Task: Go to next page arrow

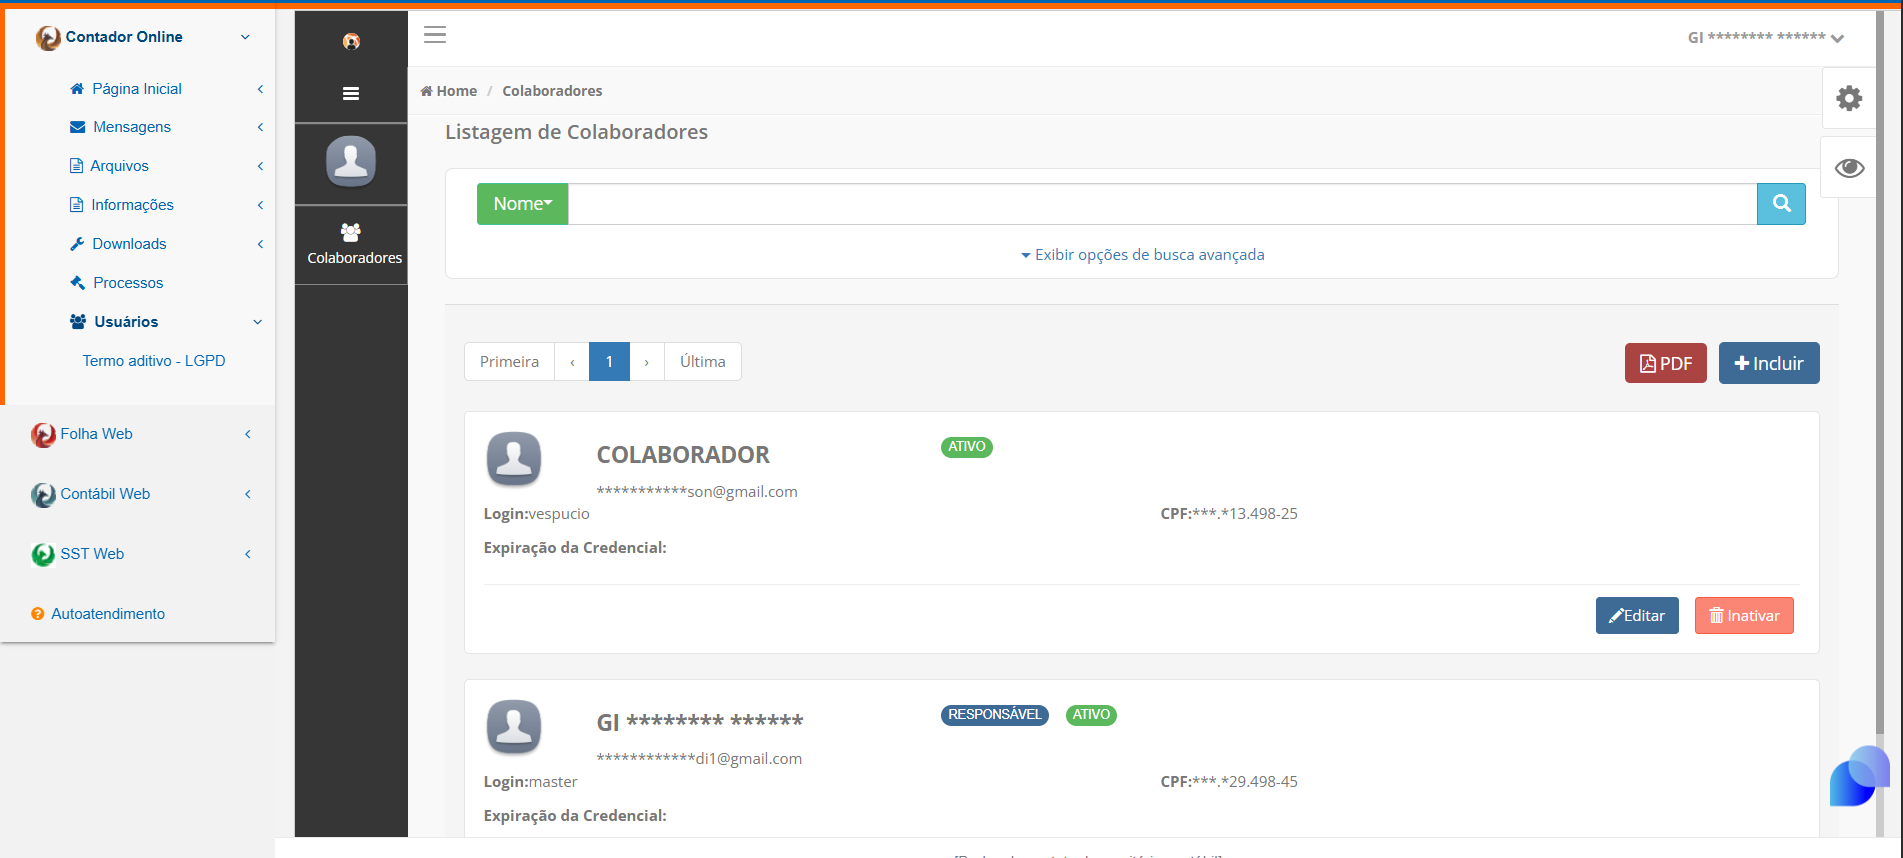Action: [647, 362]
